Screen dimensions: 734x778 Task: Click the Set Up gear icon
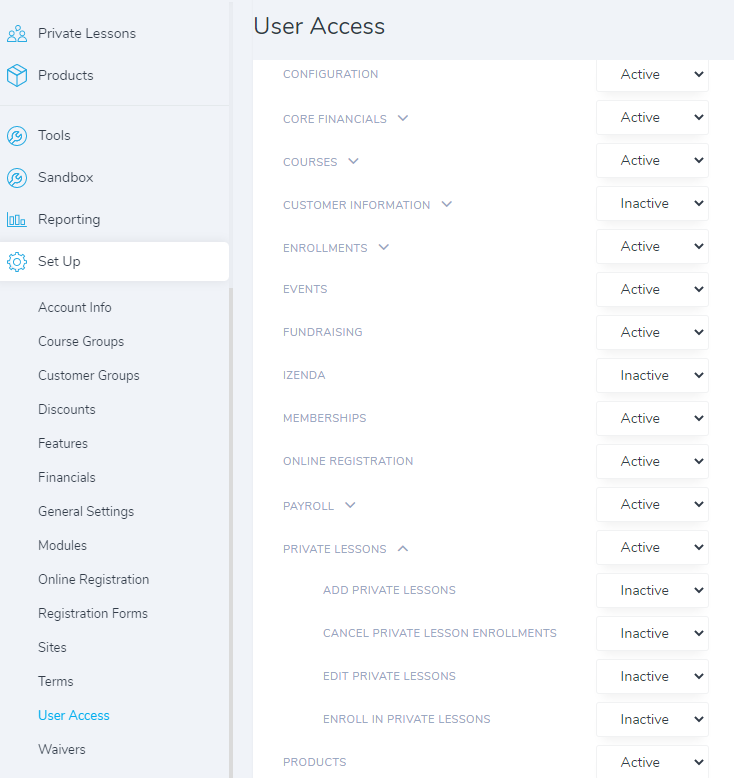pyautogui.click(x=17, y=261)
